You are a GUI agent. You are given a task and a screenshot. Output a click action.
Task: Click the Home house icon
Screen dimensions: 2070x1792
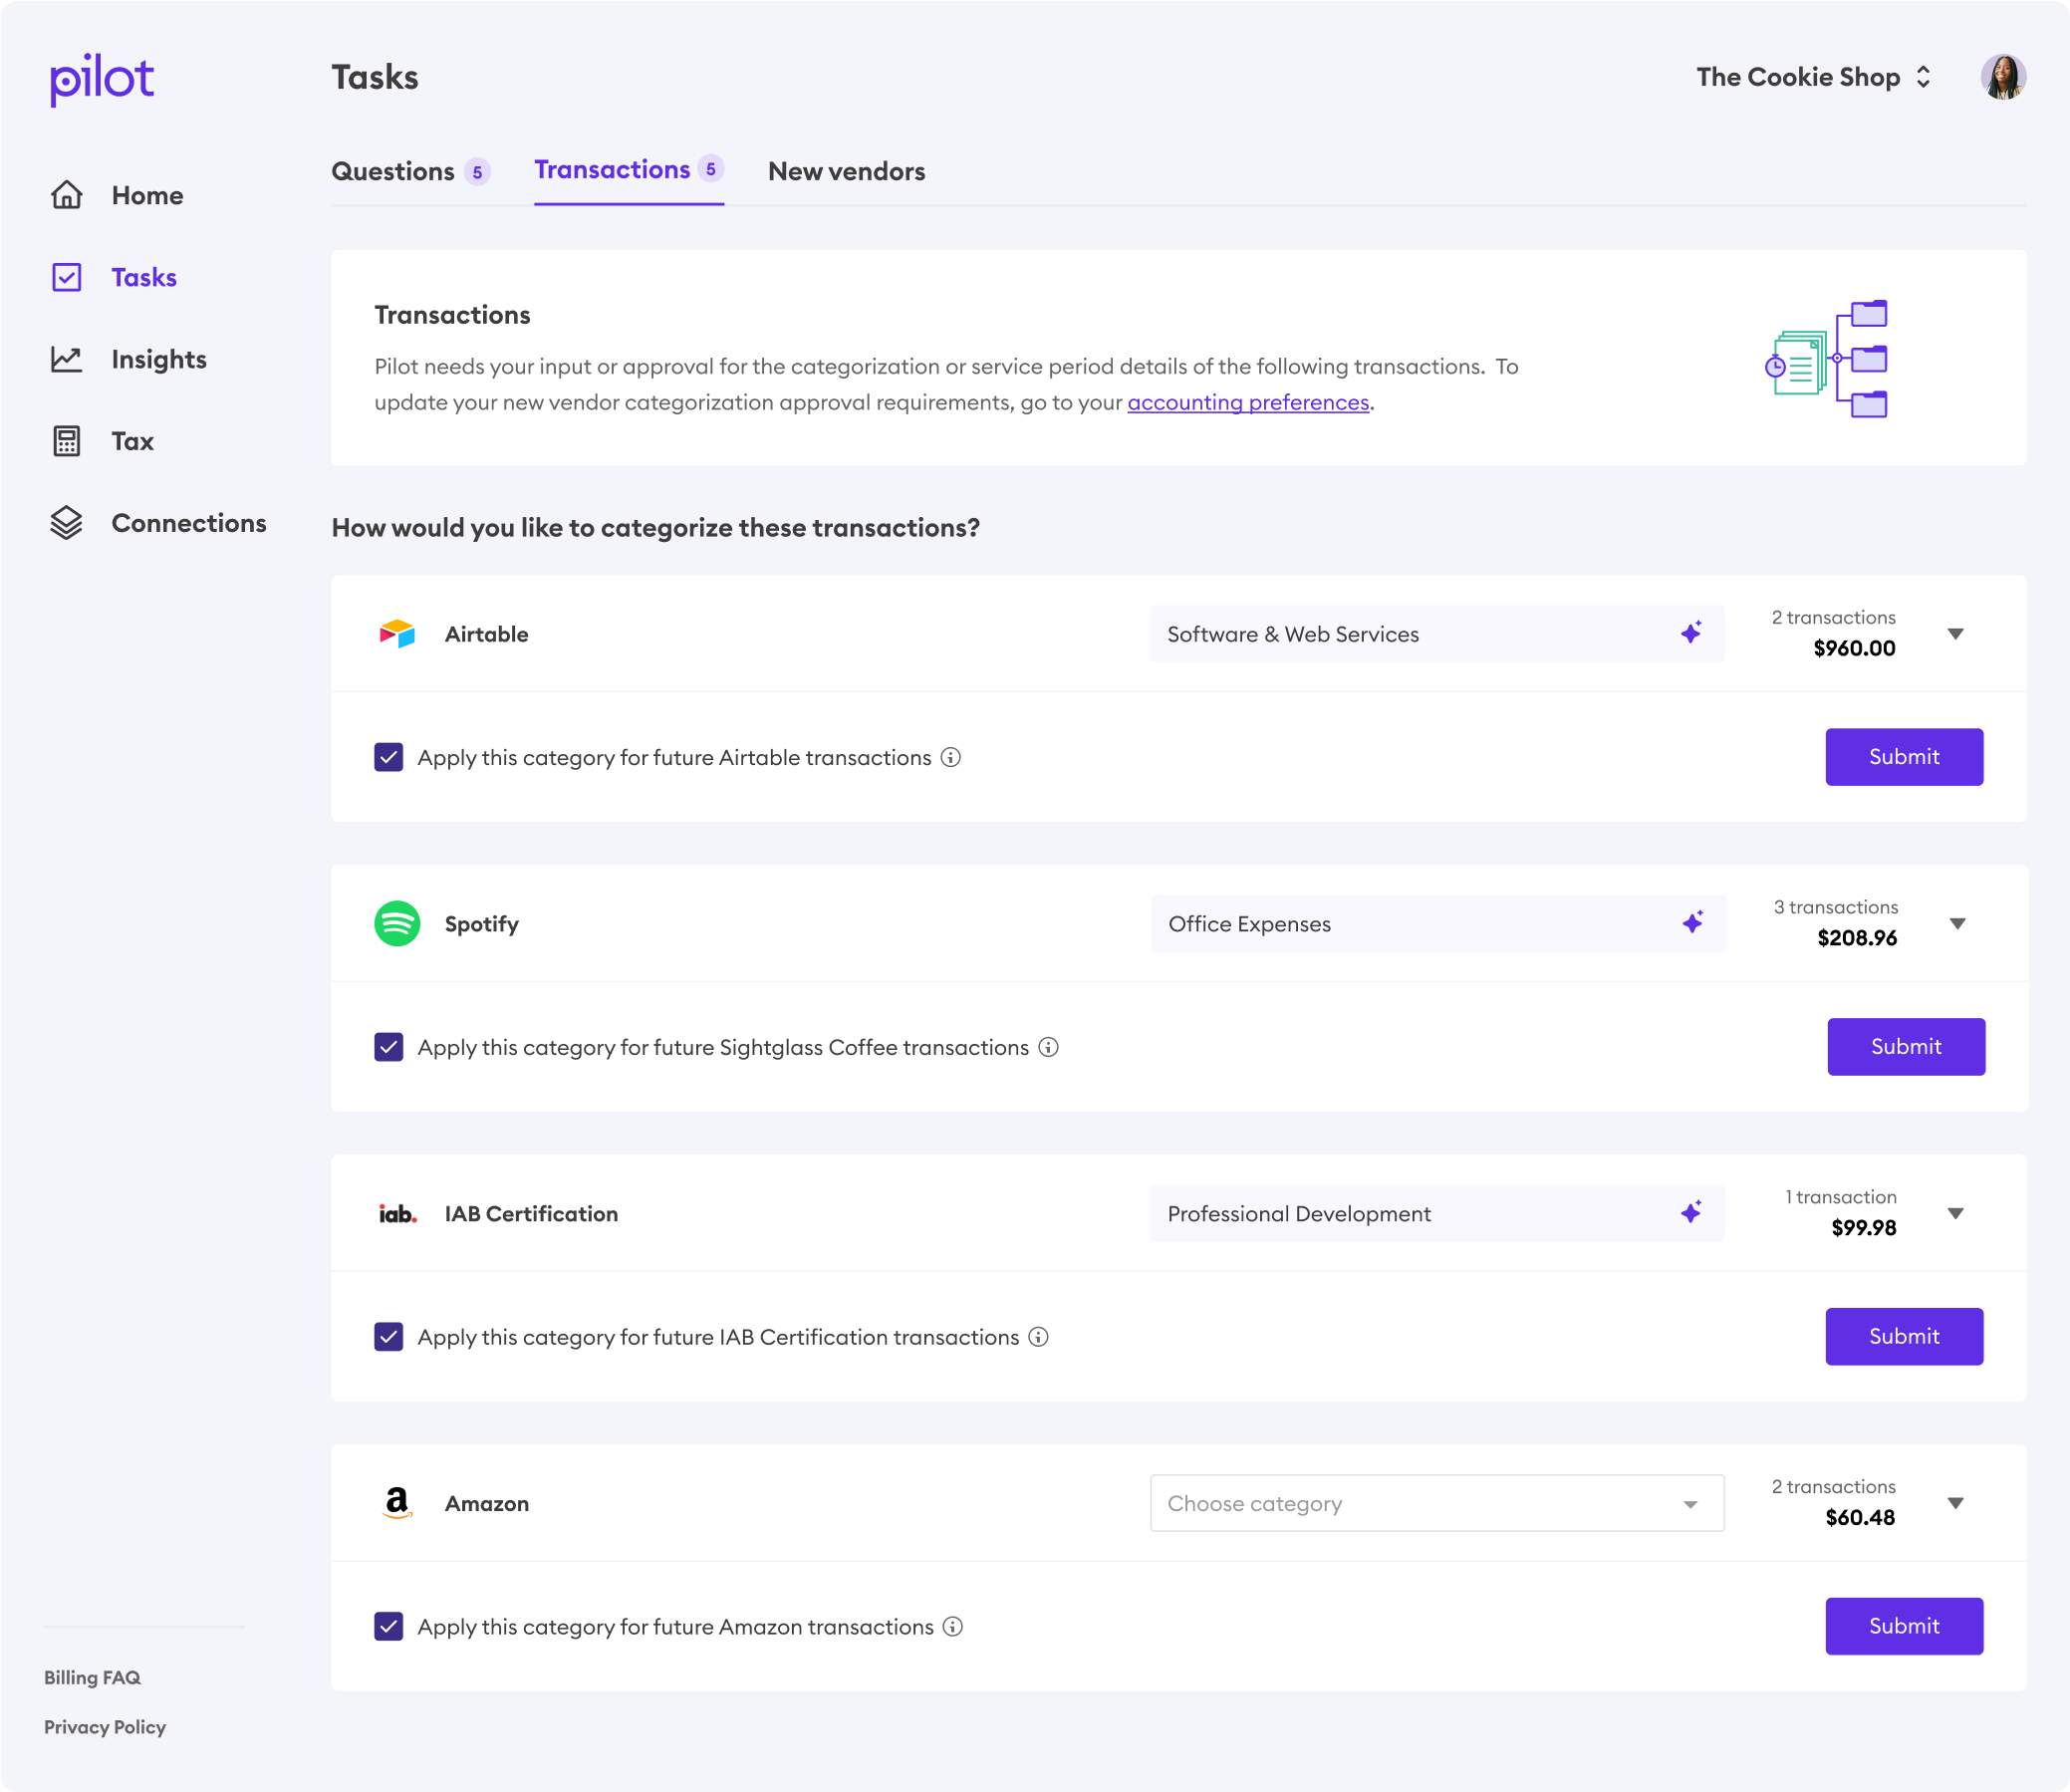67,195
